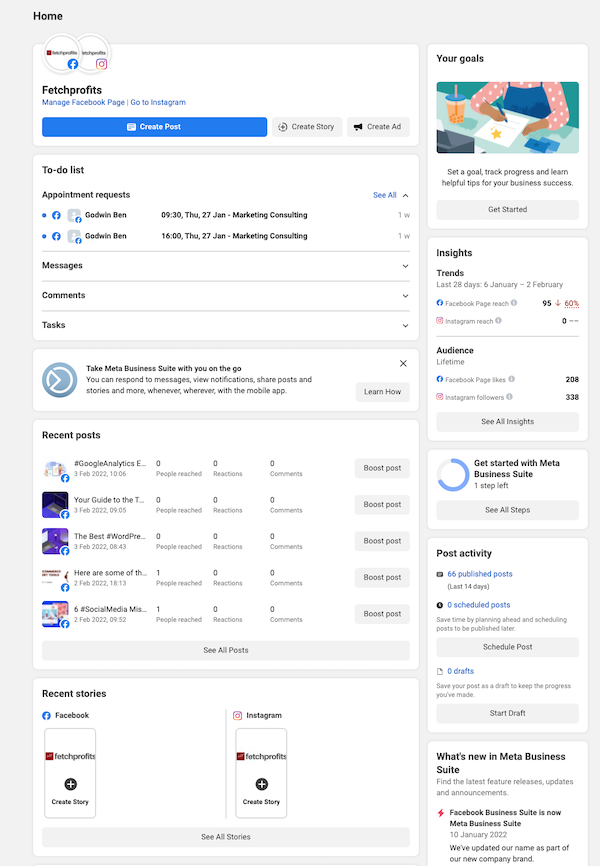Click See All Stories button

coord(226,837)
